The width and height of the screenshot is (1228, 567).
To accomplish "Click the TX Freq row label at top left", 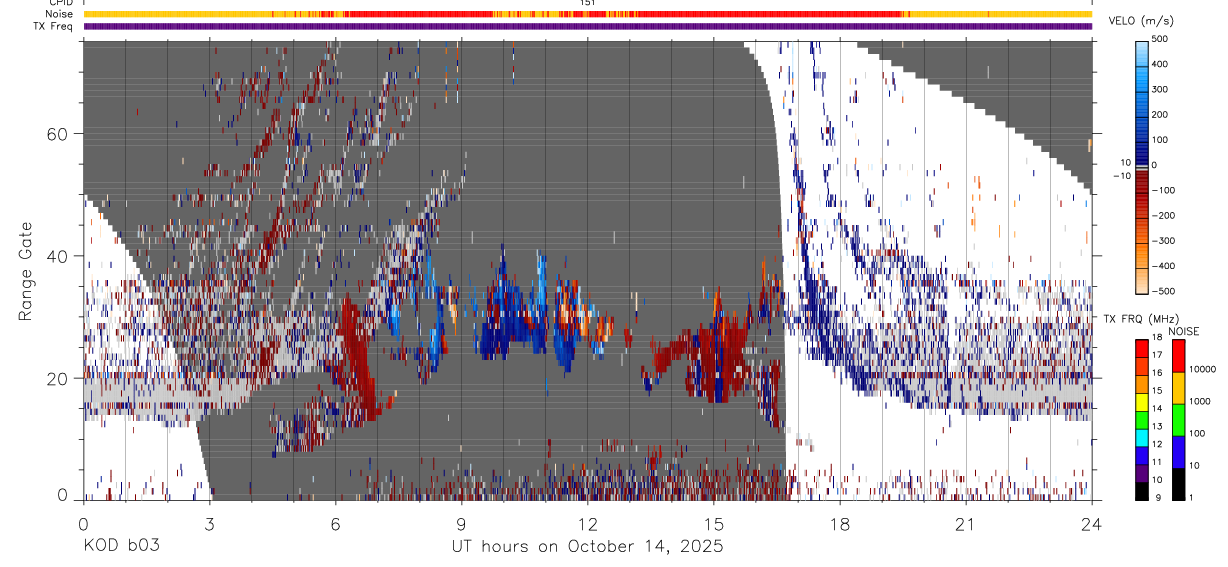I will (x=52, y=26).
